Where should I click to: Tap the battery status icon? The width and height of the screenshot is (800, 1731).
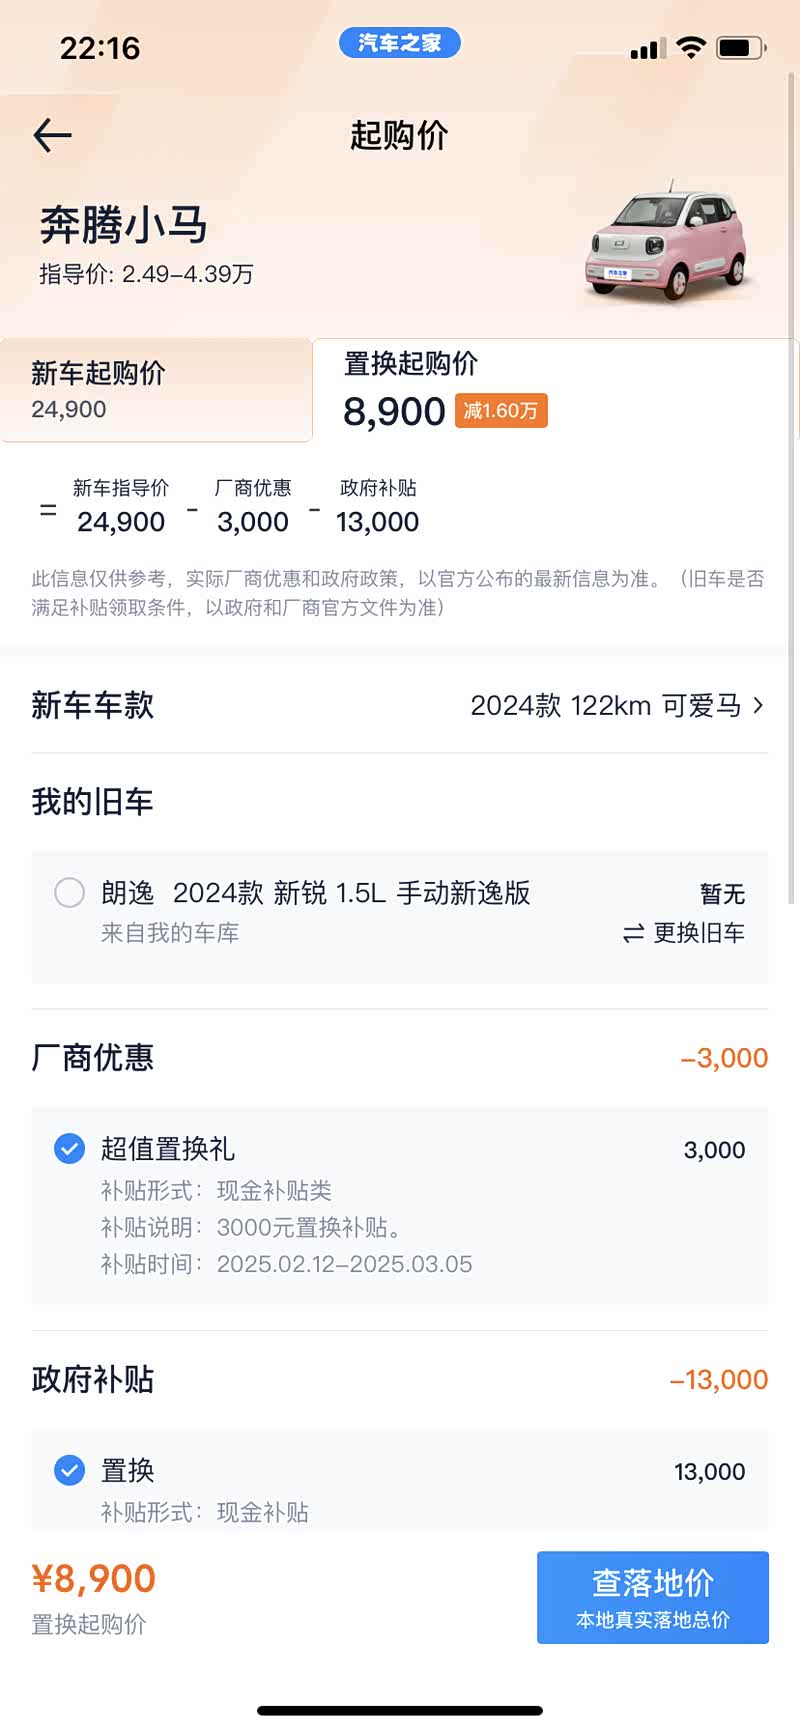(741, 47)
